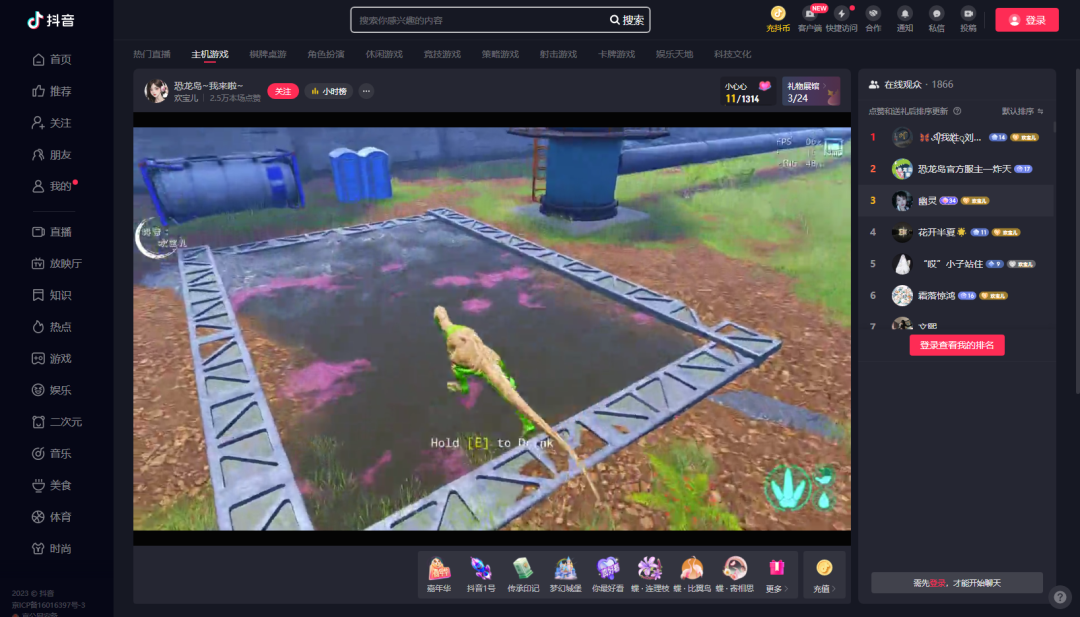This screenshot has height=617, width=1080.
Task: Select the 主机游戏 tab
Action: (x=209, y=54)
